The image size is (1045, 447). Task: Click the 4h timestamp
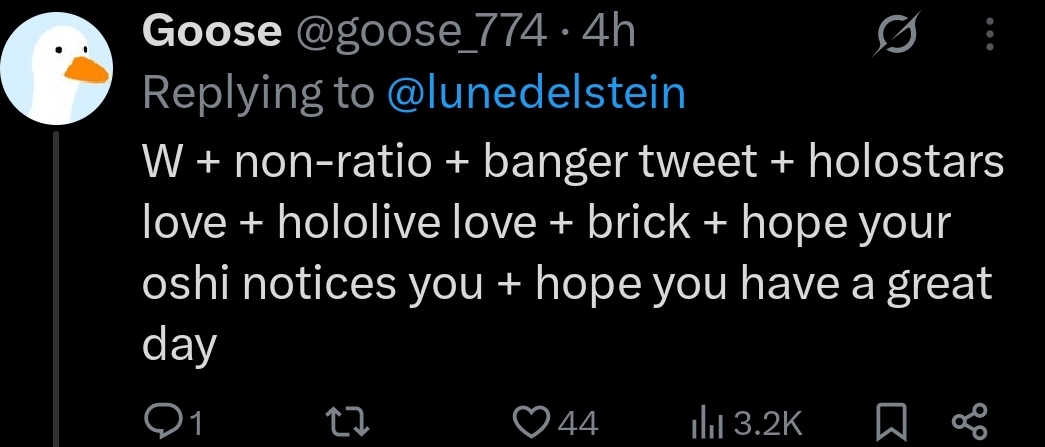[x=608, y=35]
